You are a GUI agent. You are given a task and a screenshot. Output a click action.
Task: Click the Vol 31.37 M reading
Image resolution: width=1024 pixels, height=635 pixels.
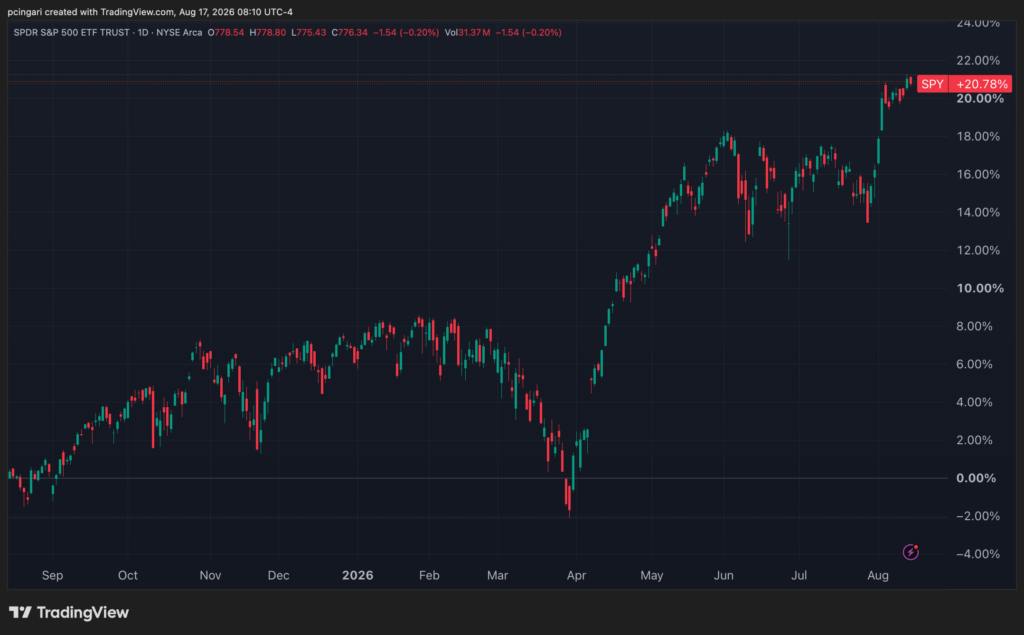(467, 32)
